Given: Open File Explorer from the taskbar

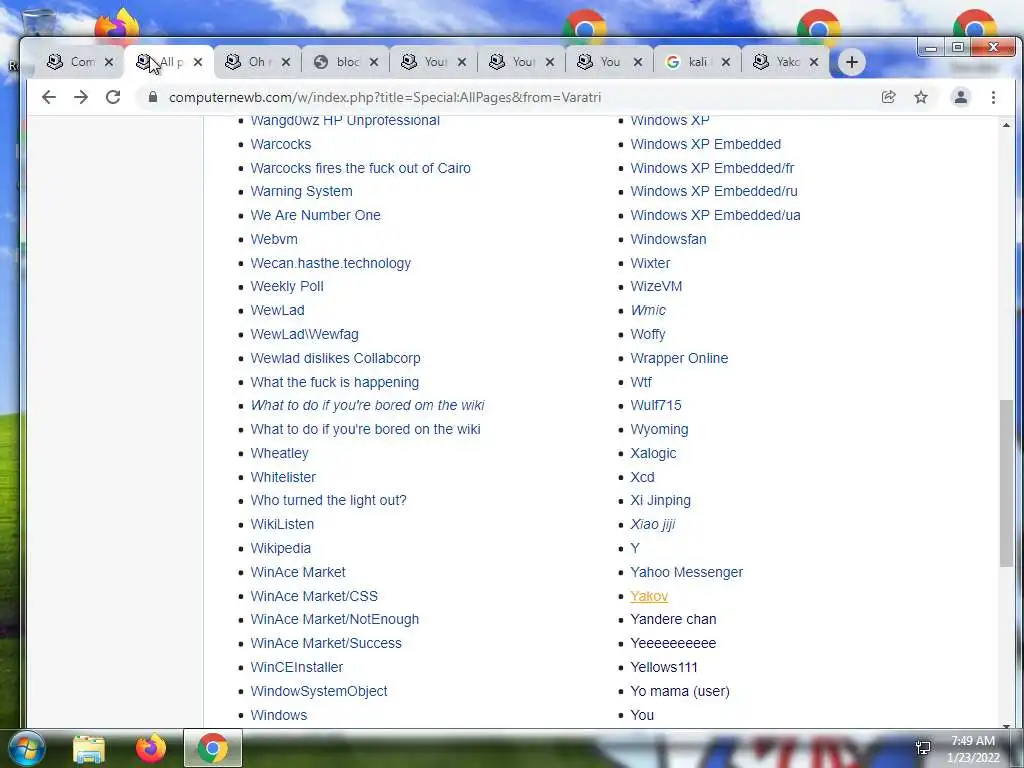Looking at the screenshot, I should pyautogui.click(x=89, y=748).
